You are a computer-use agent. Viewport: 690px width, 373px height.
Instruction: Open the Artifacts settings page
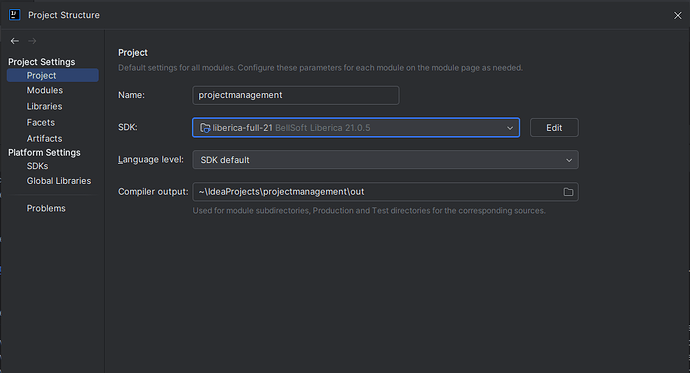(44, 139)
